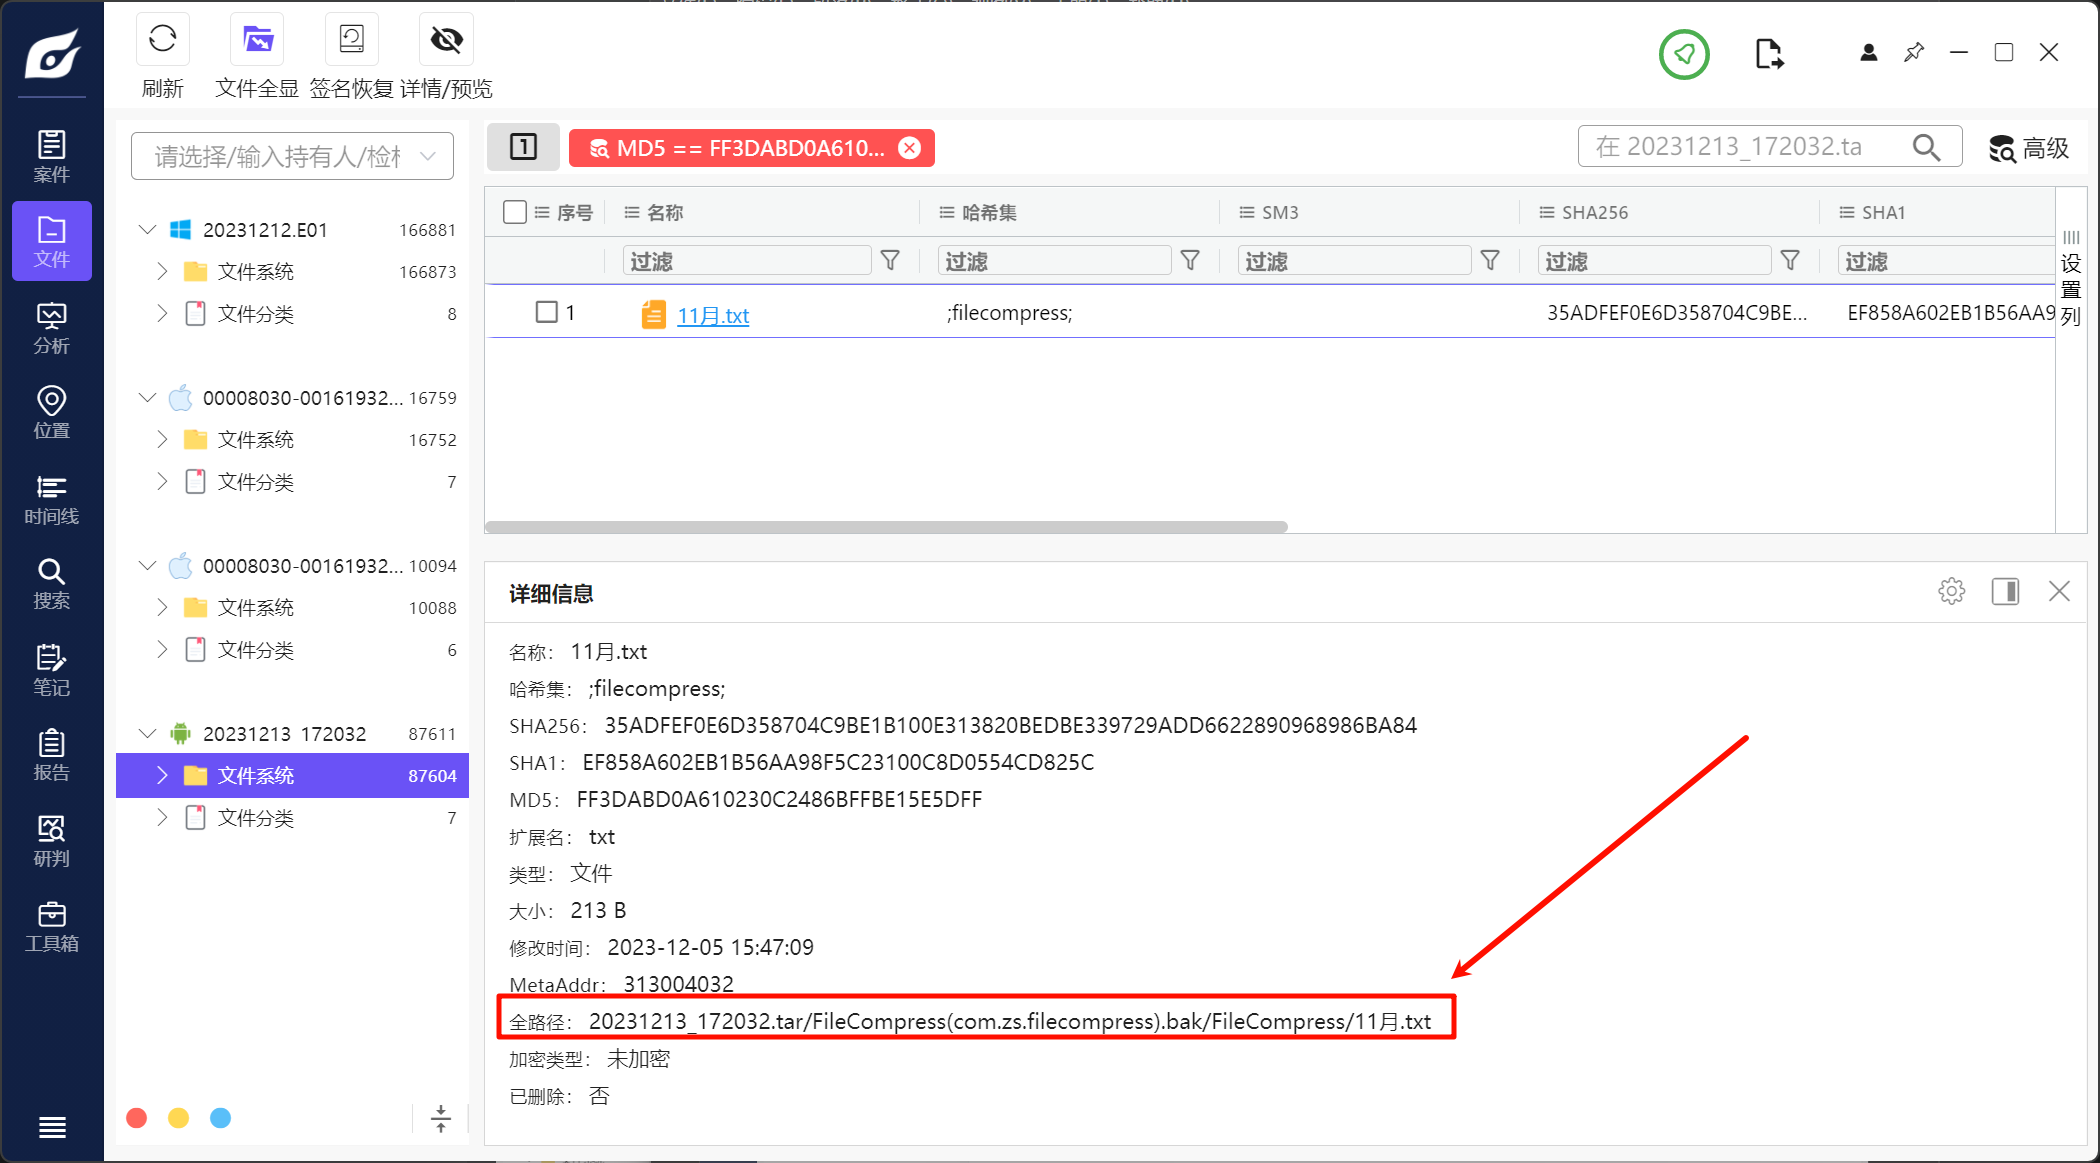Open the 请选择/输入持有人 dropdown
This screenshot has height=1163, width=2100.
pos(292,156)
